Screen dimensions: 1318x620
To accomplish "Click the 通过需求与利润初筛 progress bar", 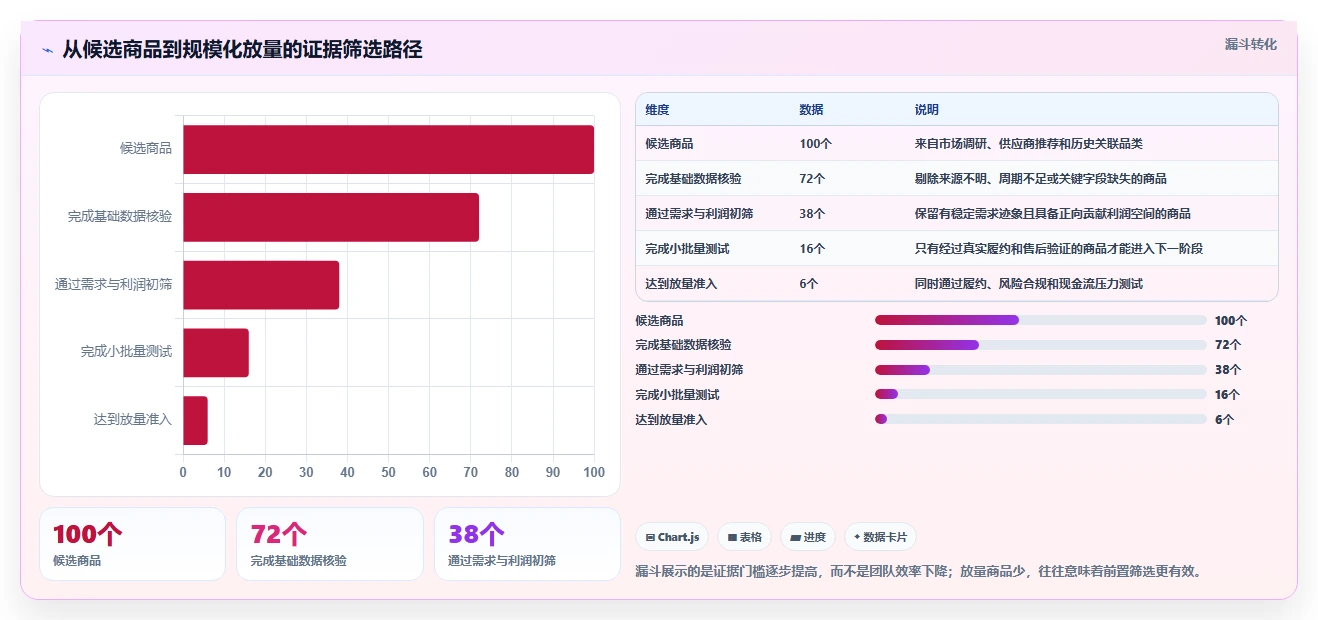I will (x=1041, y=370).
